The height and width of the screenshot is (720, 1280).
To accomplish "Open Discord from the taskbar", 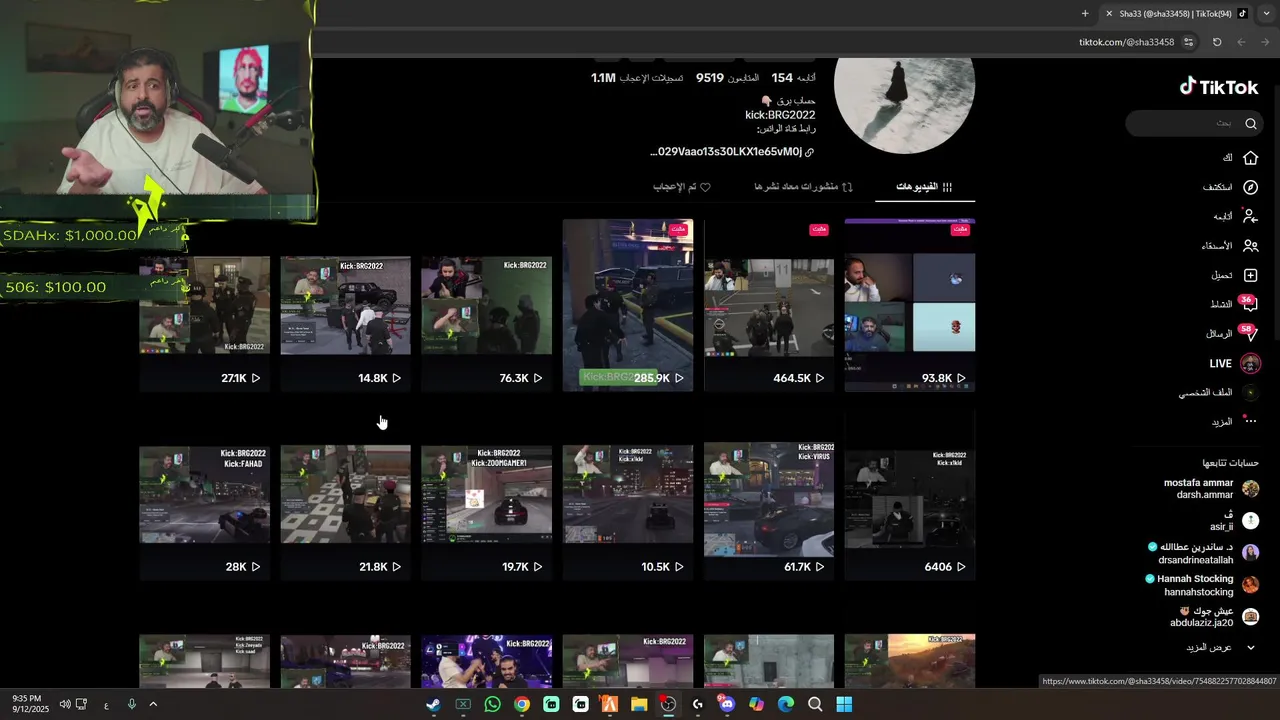I will pos(727,704).
